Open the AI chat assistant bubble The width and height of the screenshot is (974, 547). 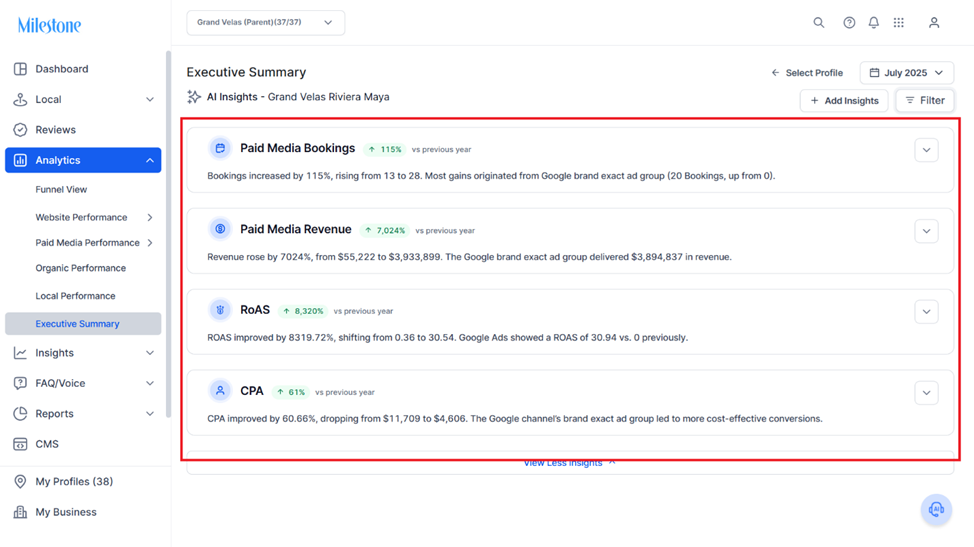[936, 510]
